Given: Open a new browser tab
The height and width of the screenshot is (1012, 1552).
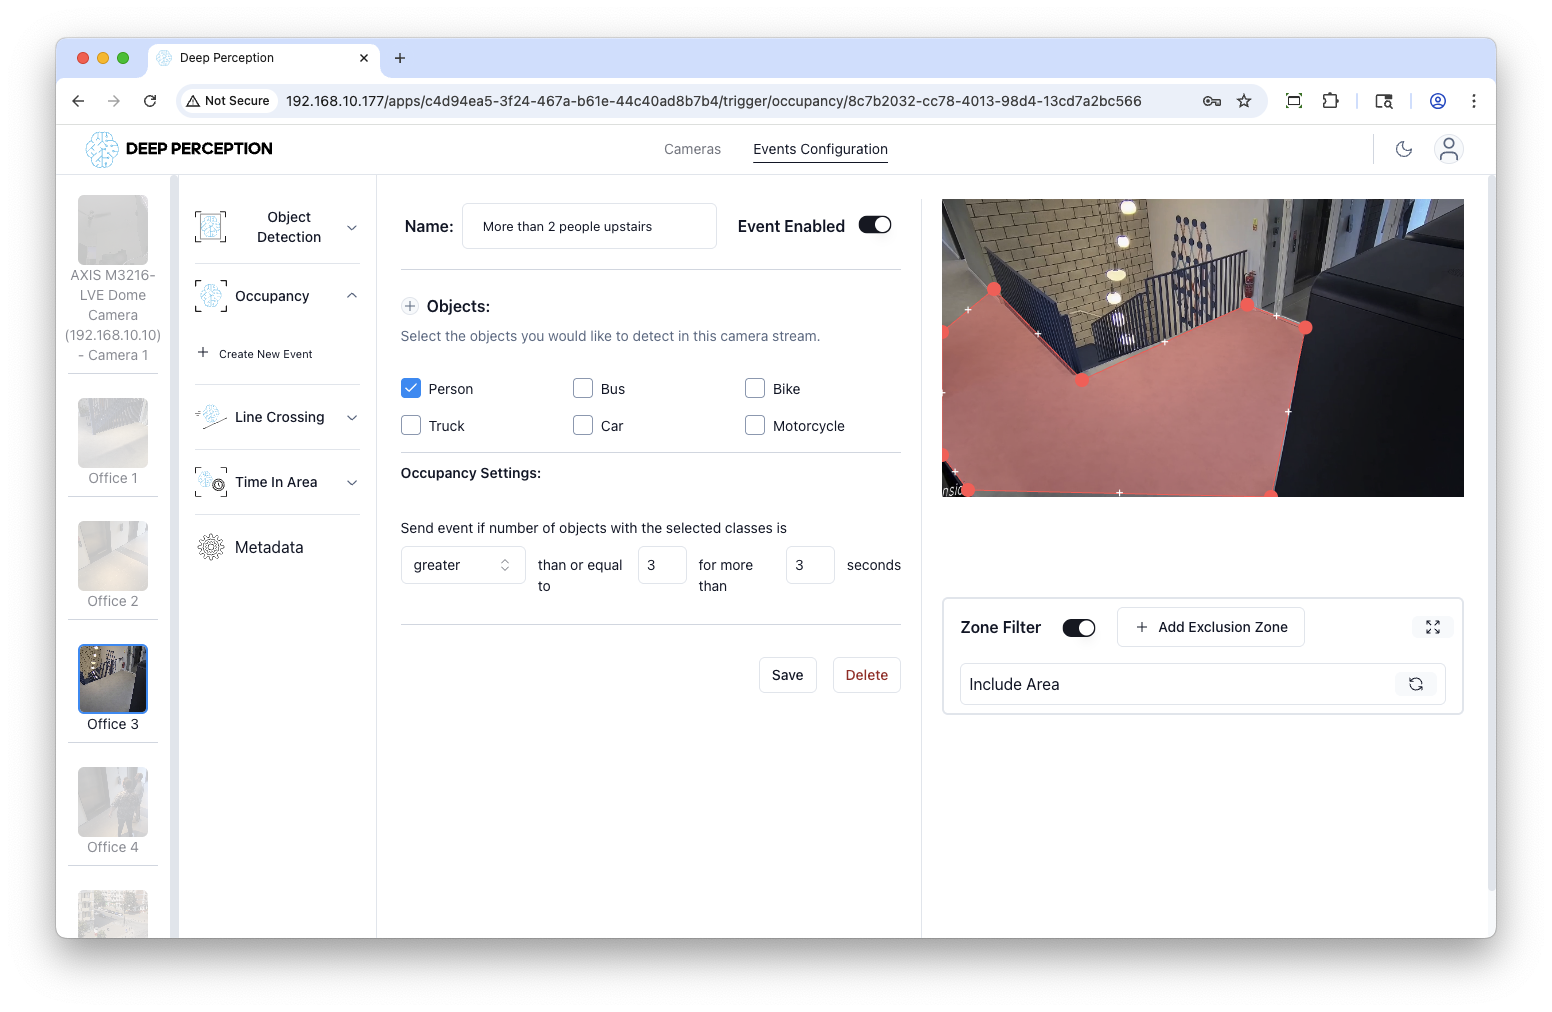Looking at the screenshot, I should pos(400,58).
